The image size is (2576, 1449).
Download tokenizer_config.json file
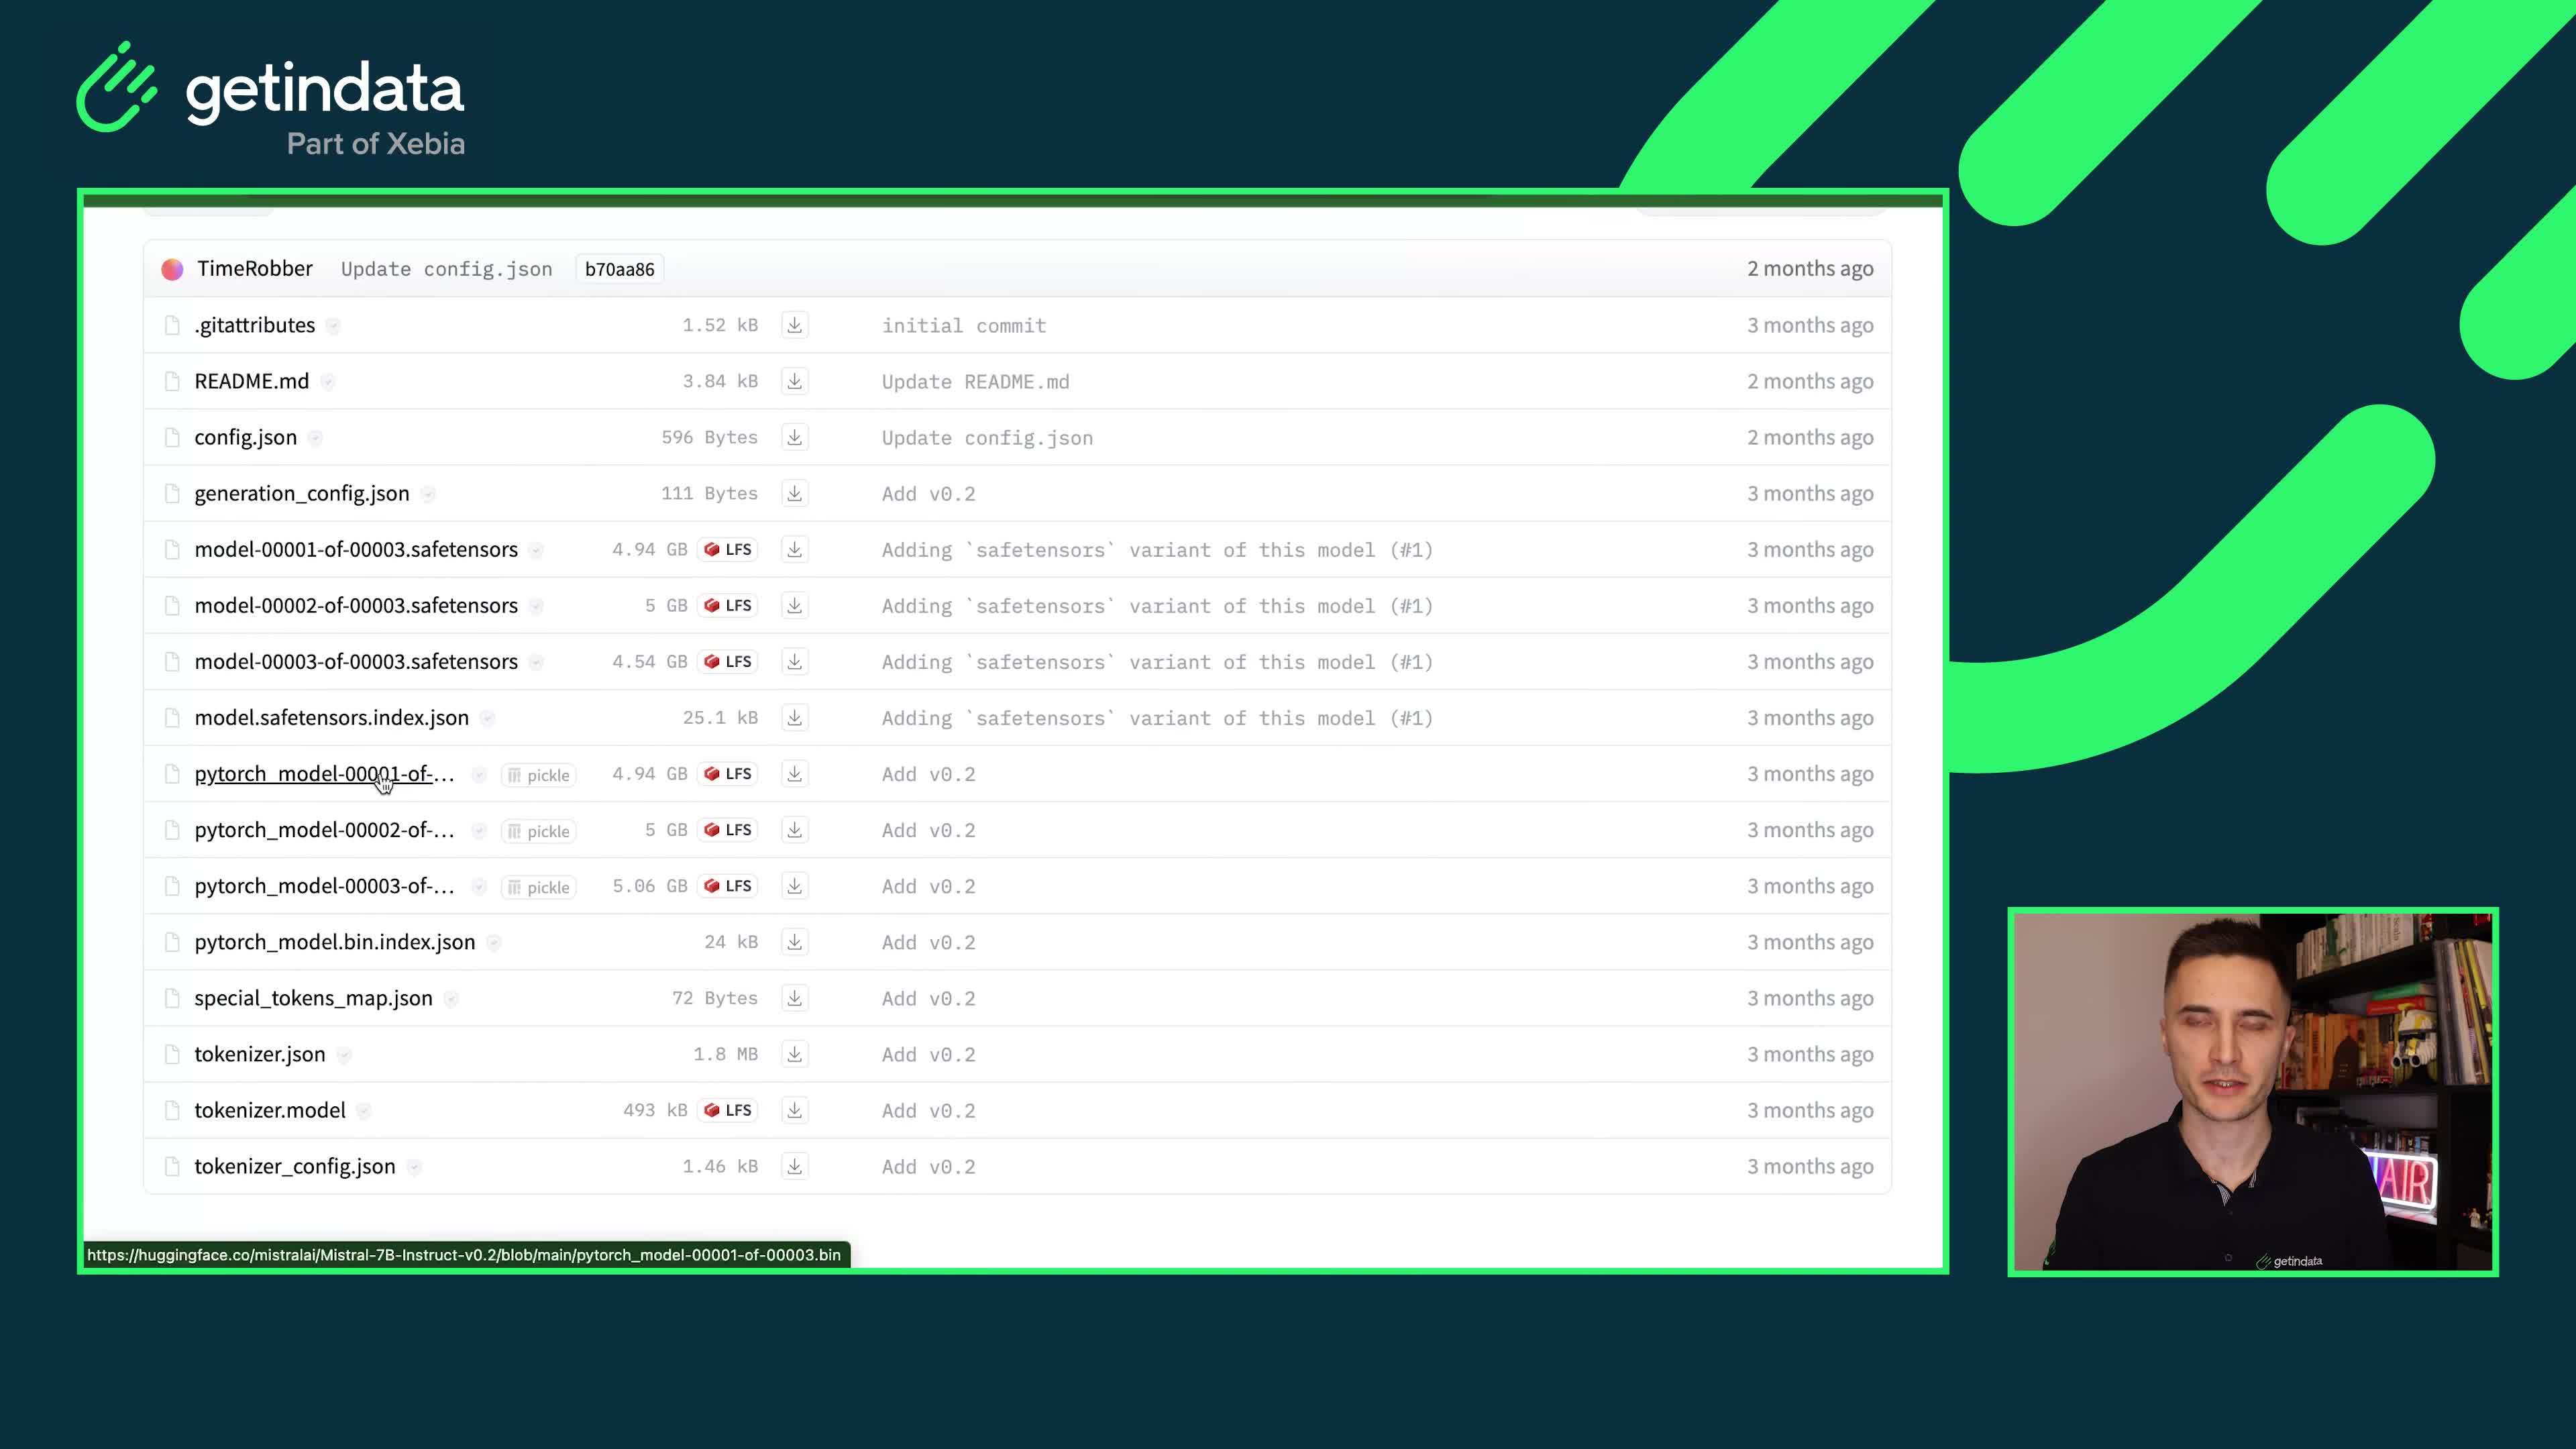click(794, 1165)
